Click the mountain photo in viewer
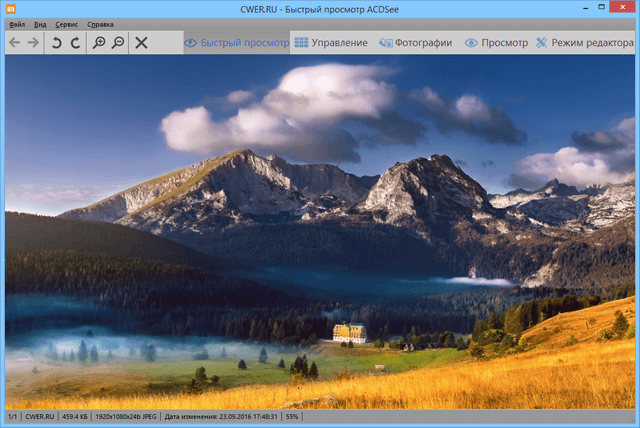640x428 pixels. click(320, 230)
